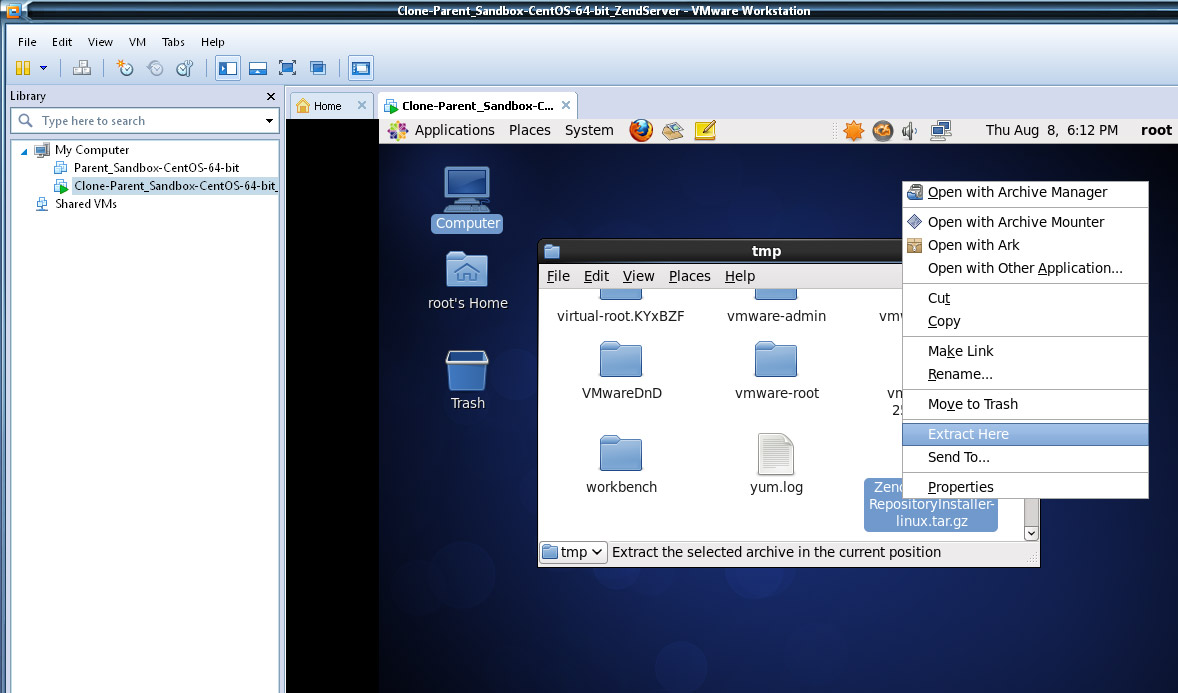Select Parent_Sandbox-CentOS-64-bit VM
The height and width of the screenshot is (693, 1178).
tap(156, 168)
